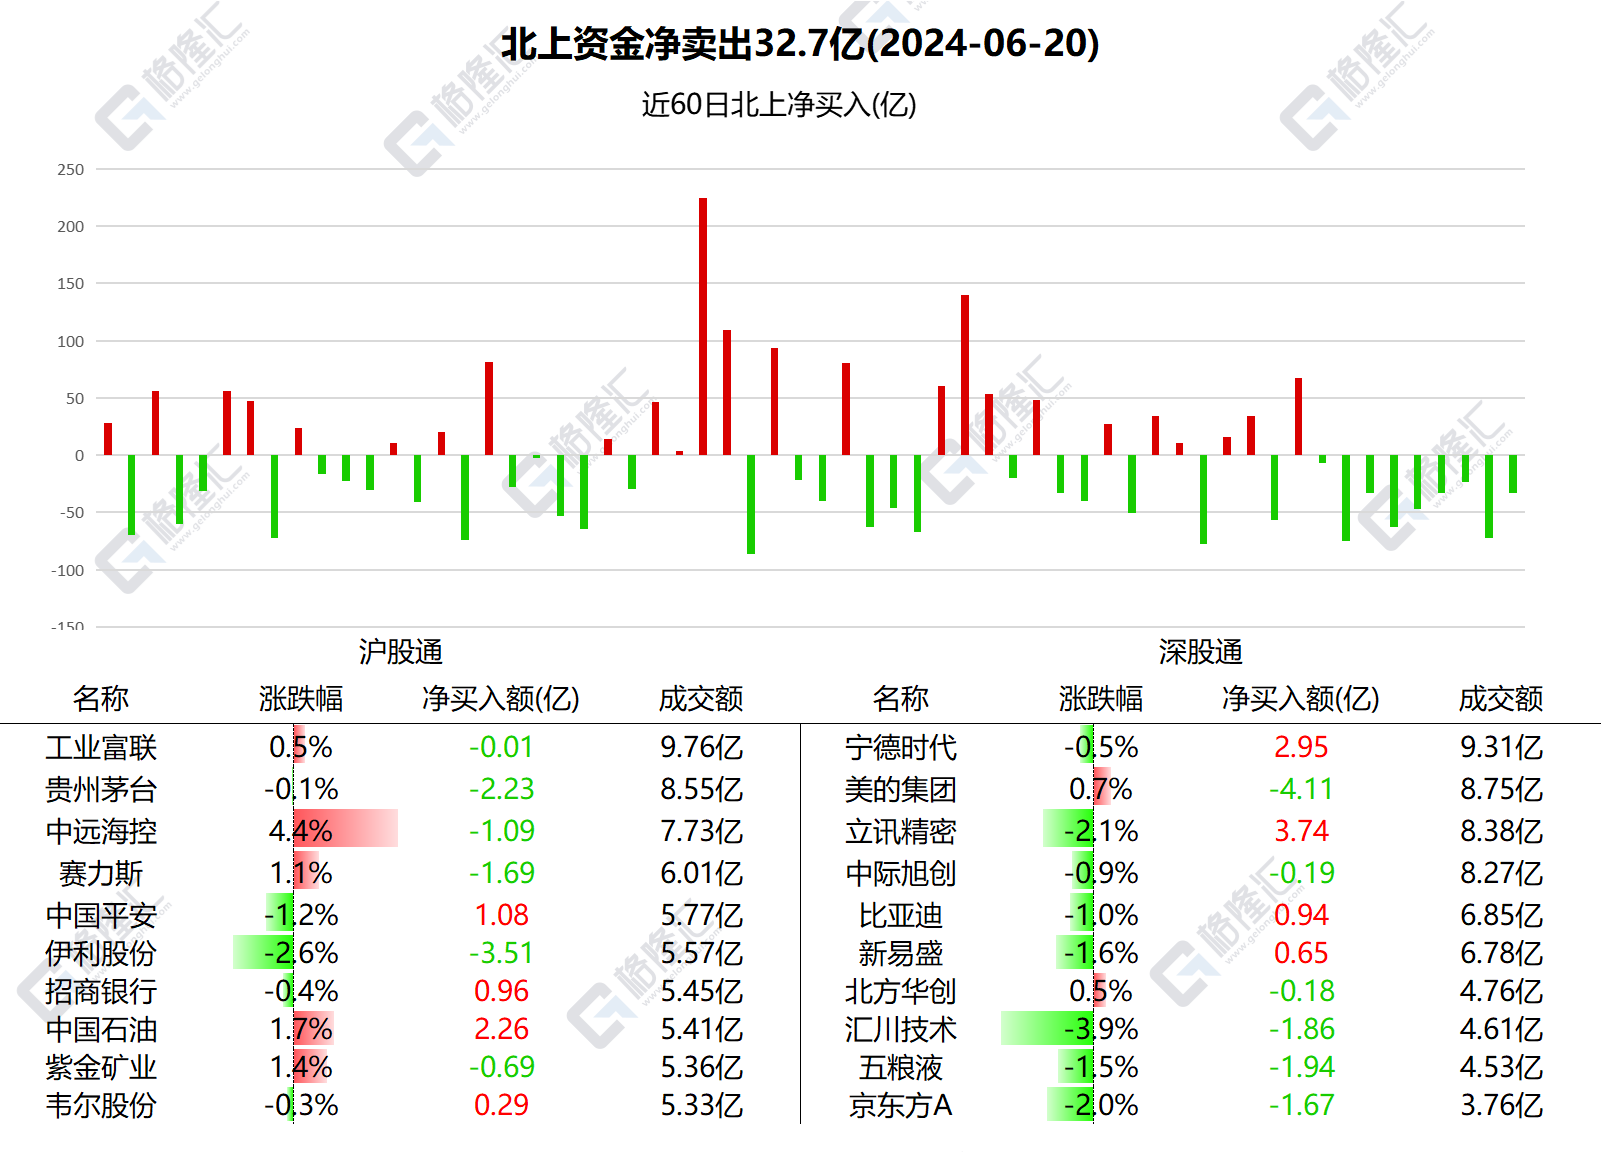Click the 美的集团 net buy value -4.11
The height and width of the screenshot is (1152, 1601).
(1301, 789)
